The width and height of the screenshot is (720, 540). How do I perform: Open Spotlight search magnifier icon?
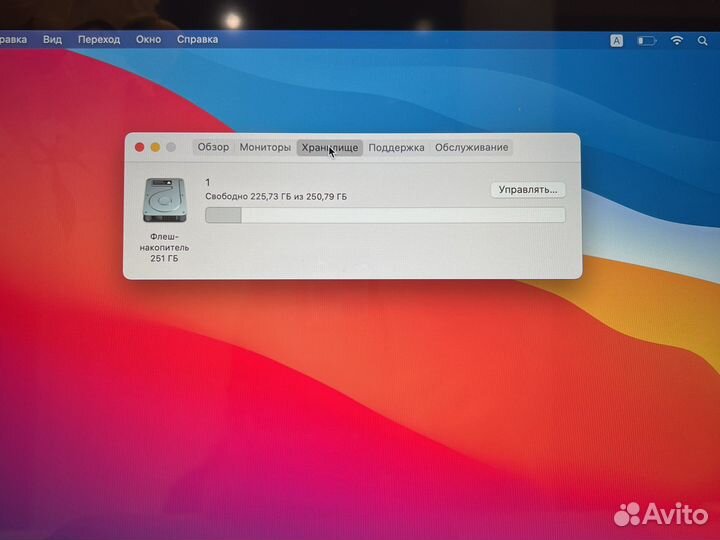pyautogui.click(x=704, y=40)
